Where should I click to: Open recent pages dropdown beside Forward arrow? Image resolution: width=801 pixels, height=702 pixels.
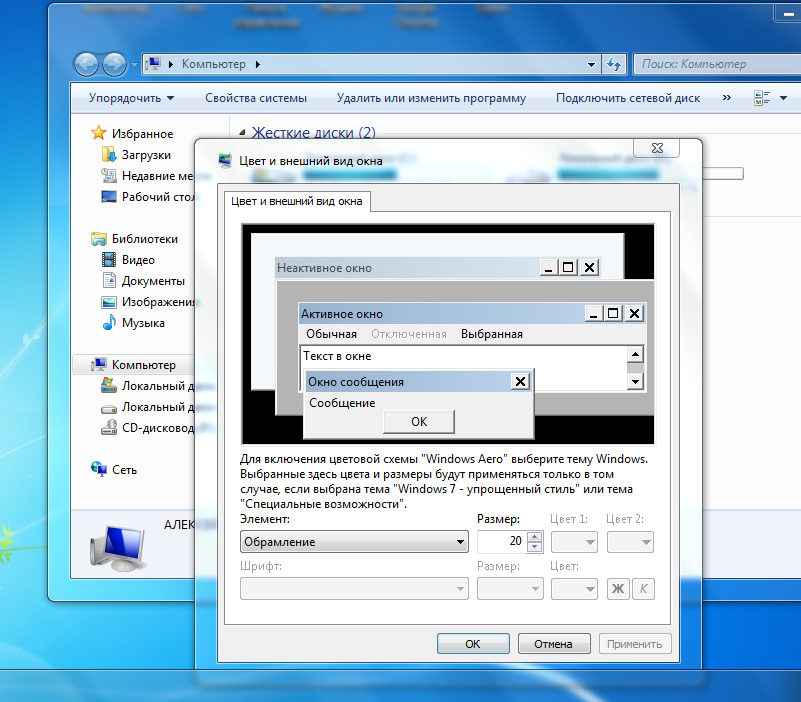(134, 65)
